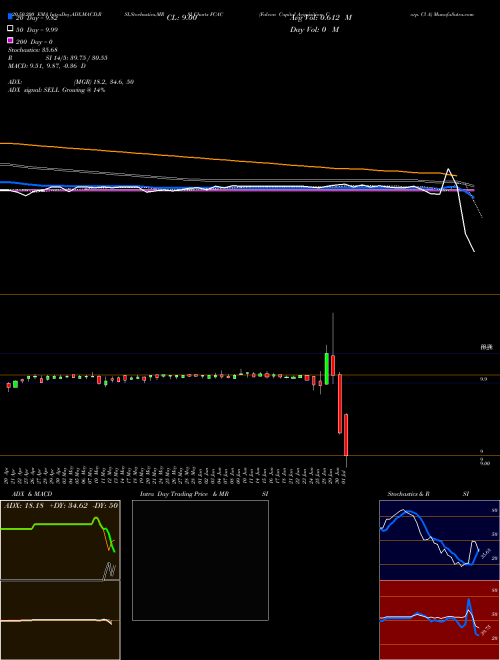Screen dimensions: 500x660
Task: Click the MACD sub-panel below ADX
Action: point(60,620)
